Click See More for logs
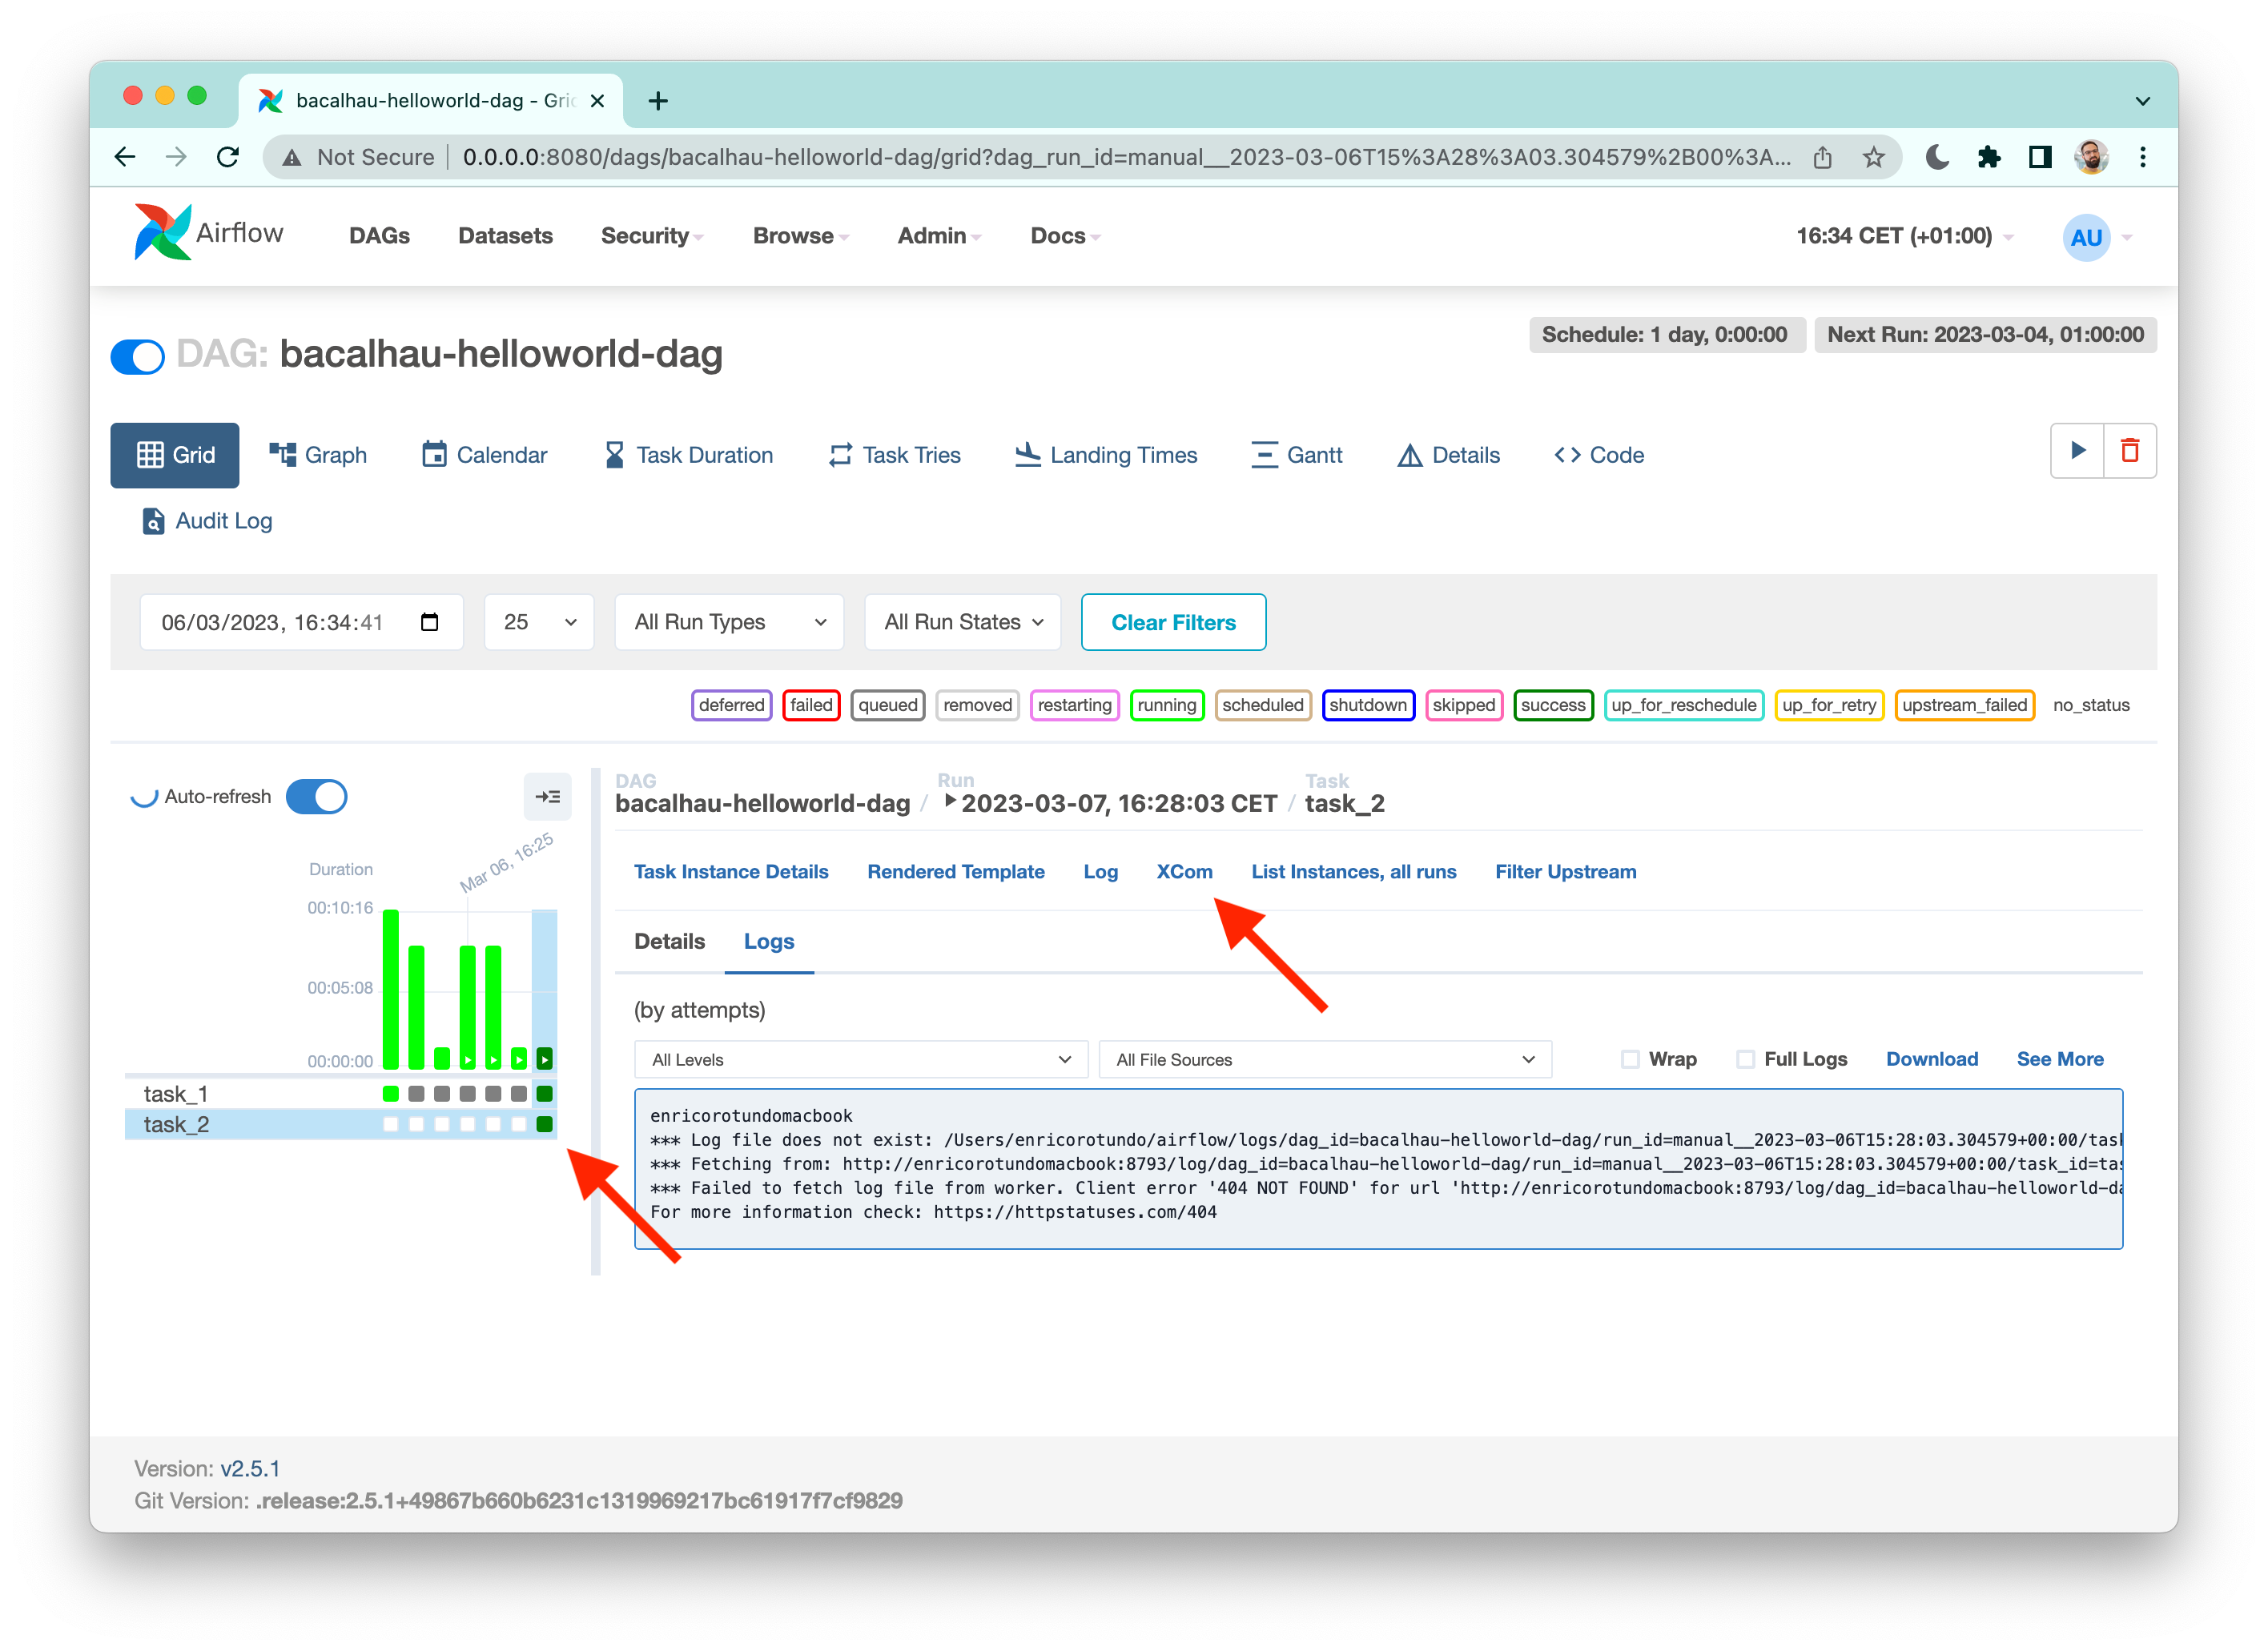The image size is (2268, 1651). pyautogui.click(x=2059, y=1059)
